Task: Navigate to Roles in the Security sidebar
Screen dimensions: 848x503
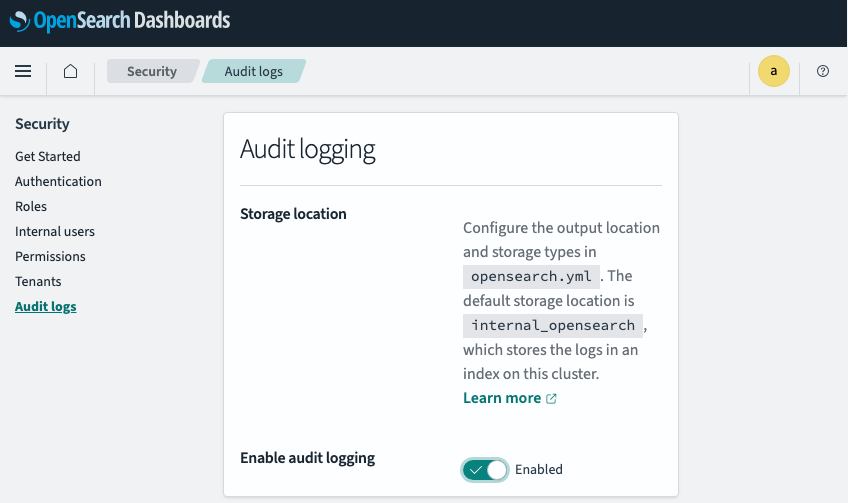Action: click(x=31, y=206)
